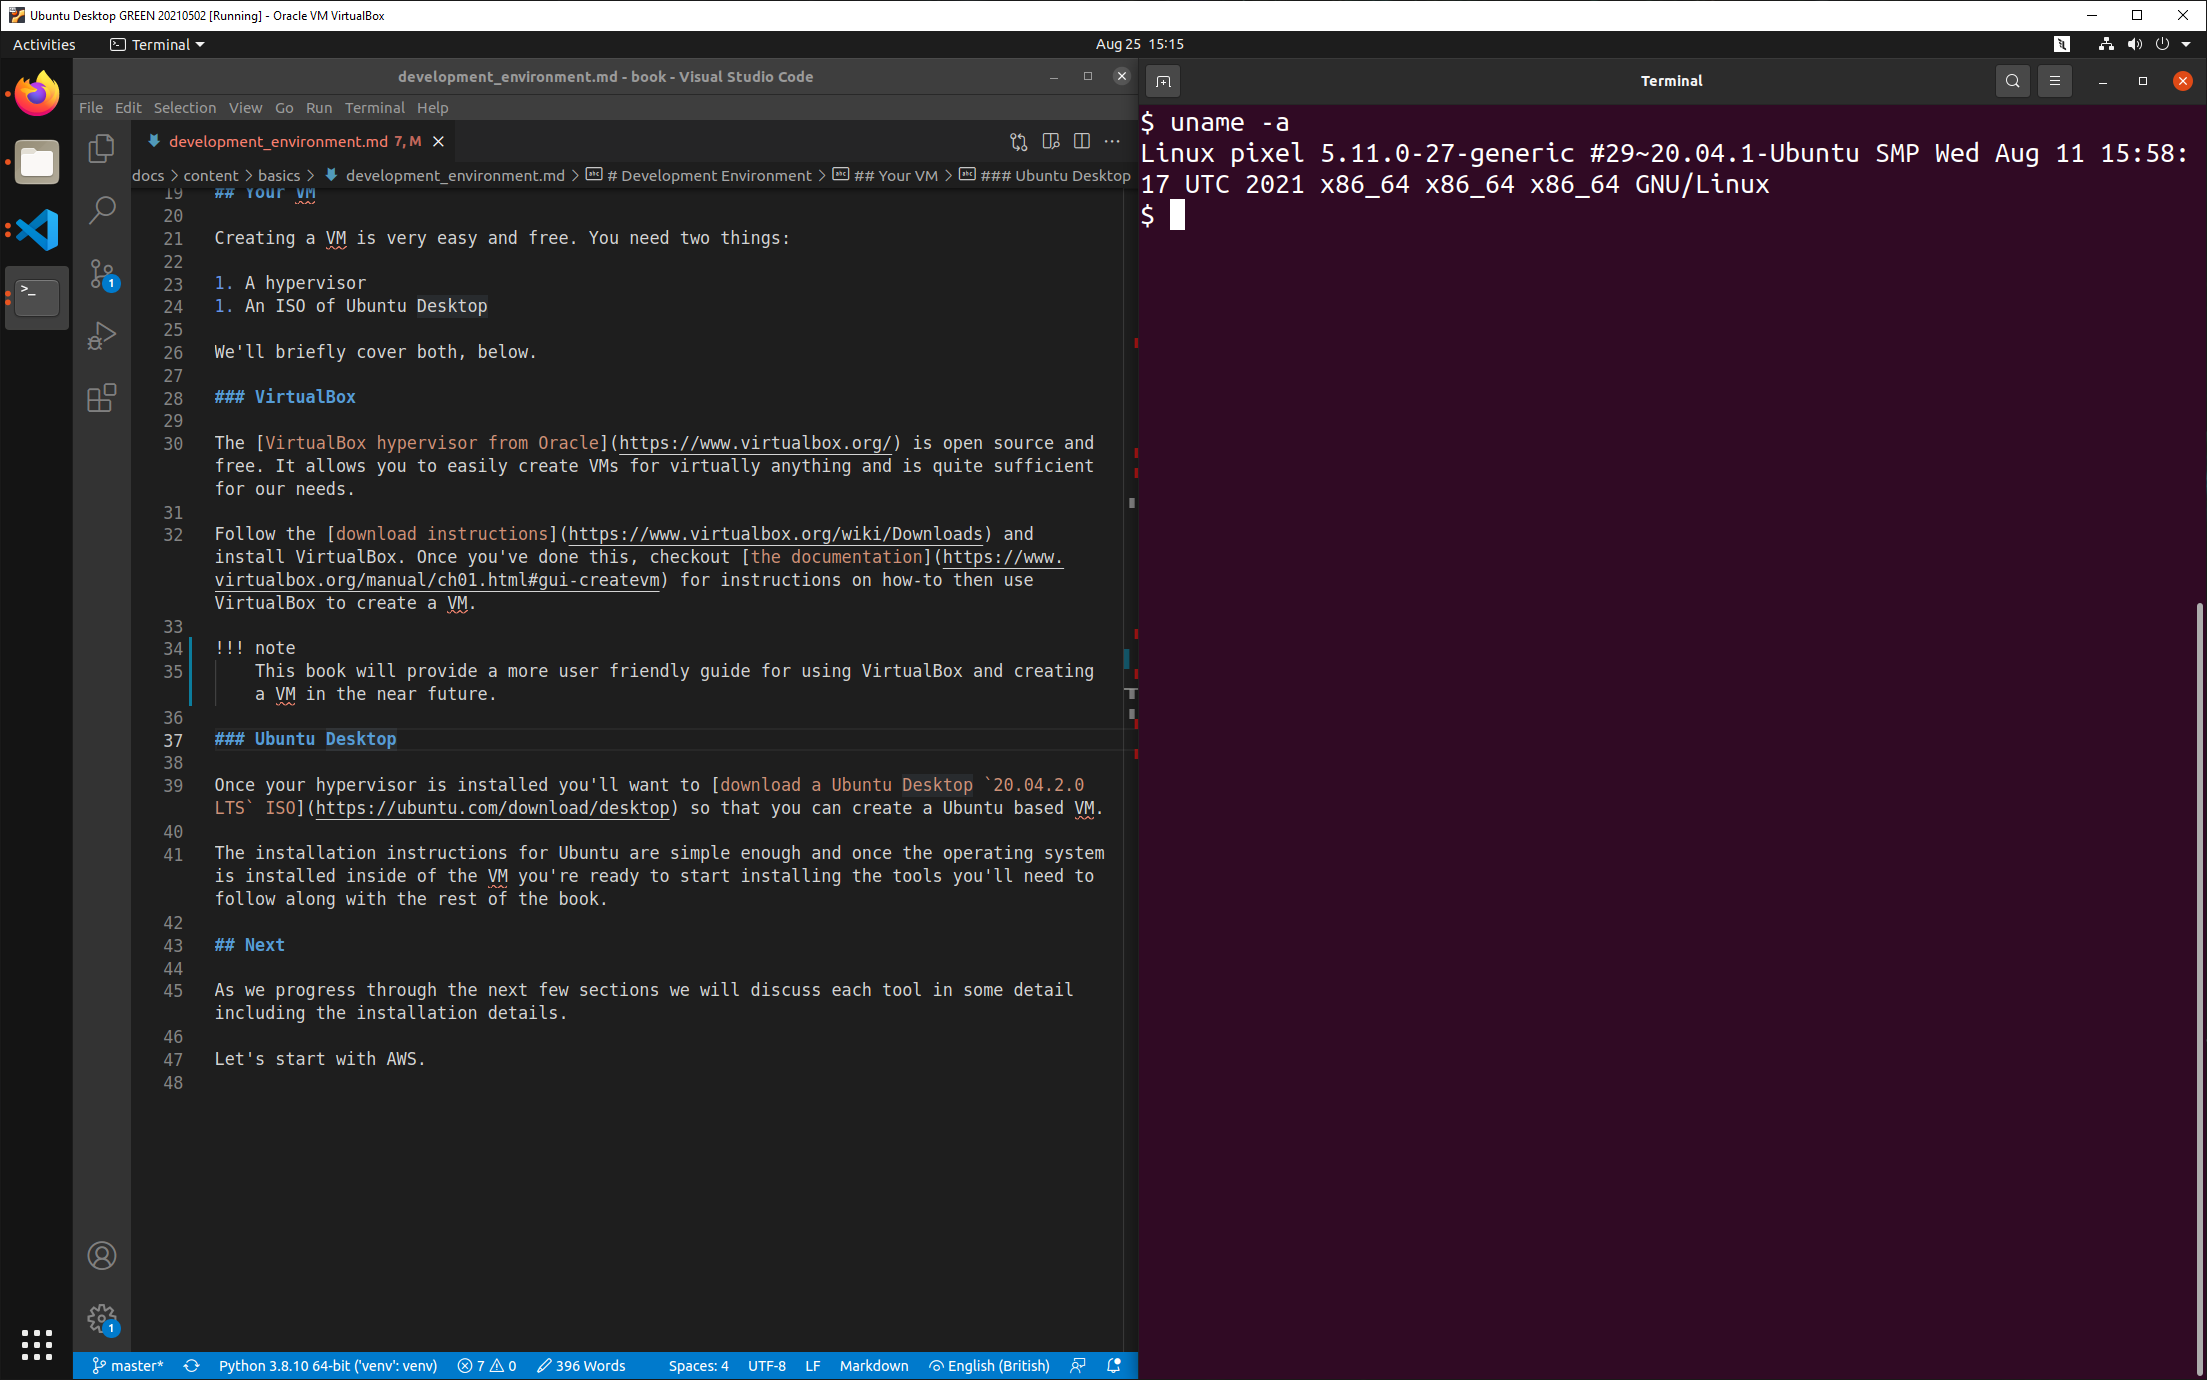Open the Selection menu

[x=184, y=107]
